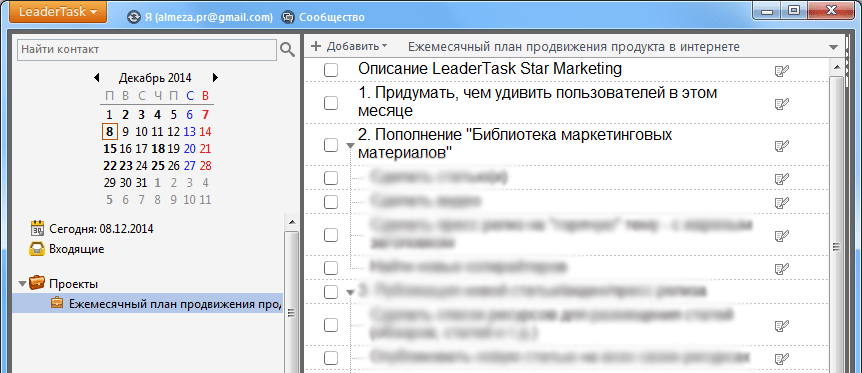Go to next month in calendar
The height and width of the screenshot is (373, 862).
(216, 78)
